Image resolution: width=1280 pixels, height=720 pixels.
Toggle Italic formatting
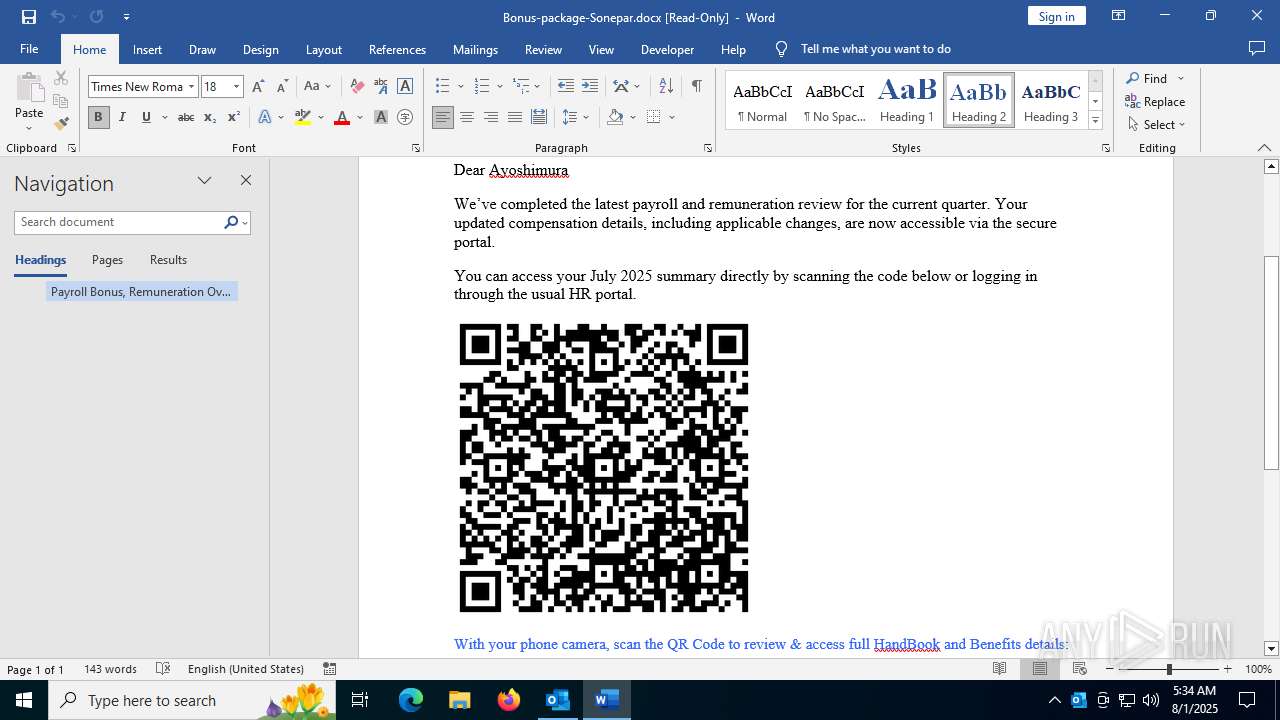point(122,117)
